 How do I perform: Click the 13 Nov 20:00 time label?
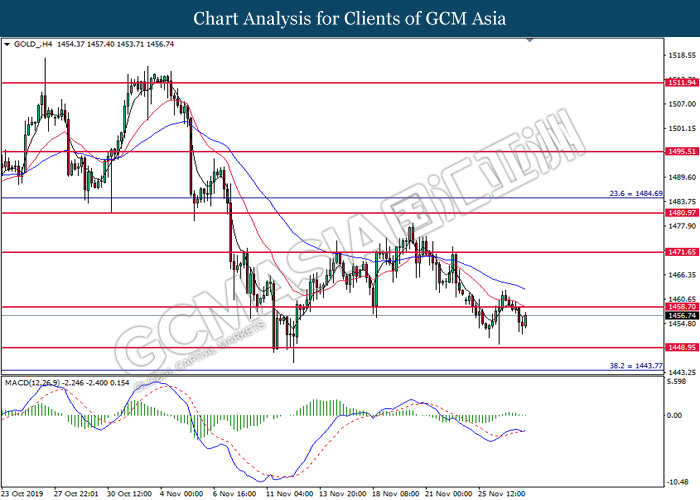342,494
